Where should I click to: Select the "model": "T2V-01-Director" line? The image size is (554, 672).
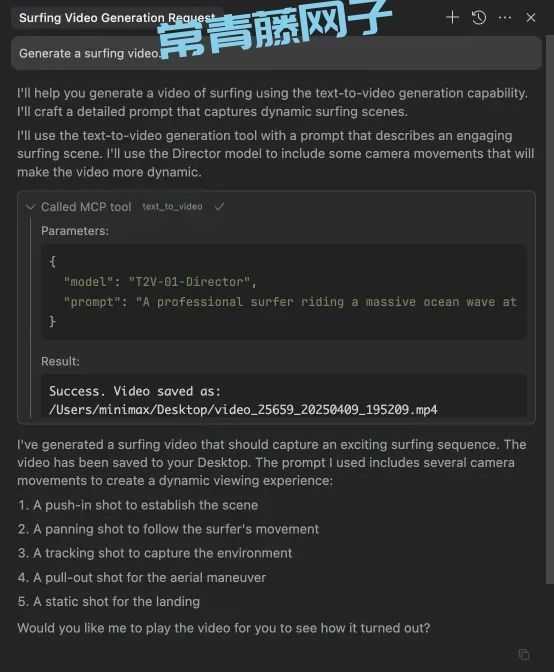160,282
